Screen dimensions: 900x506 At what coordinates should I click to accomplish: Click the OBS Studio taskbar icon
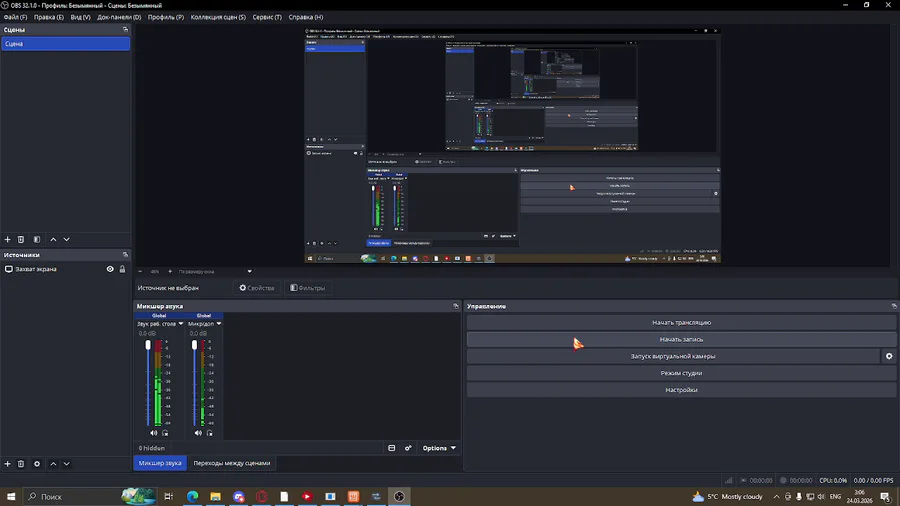[x=399, y=496]
